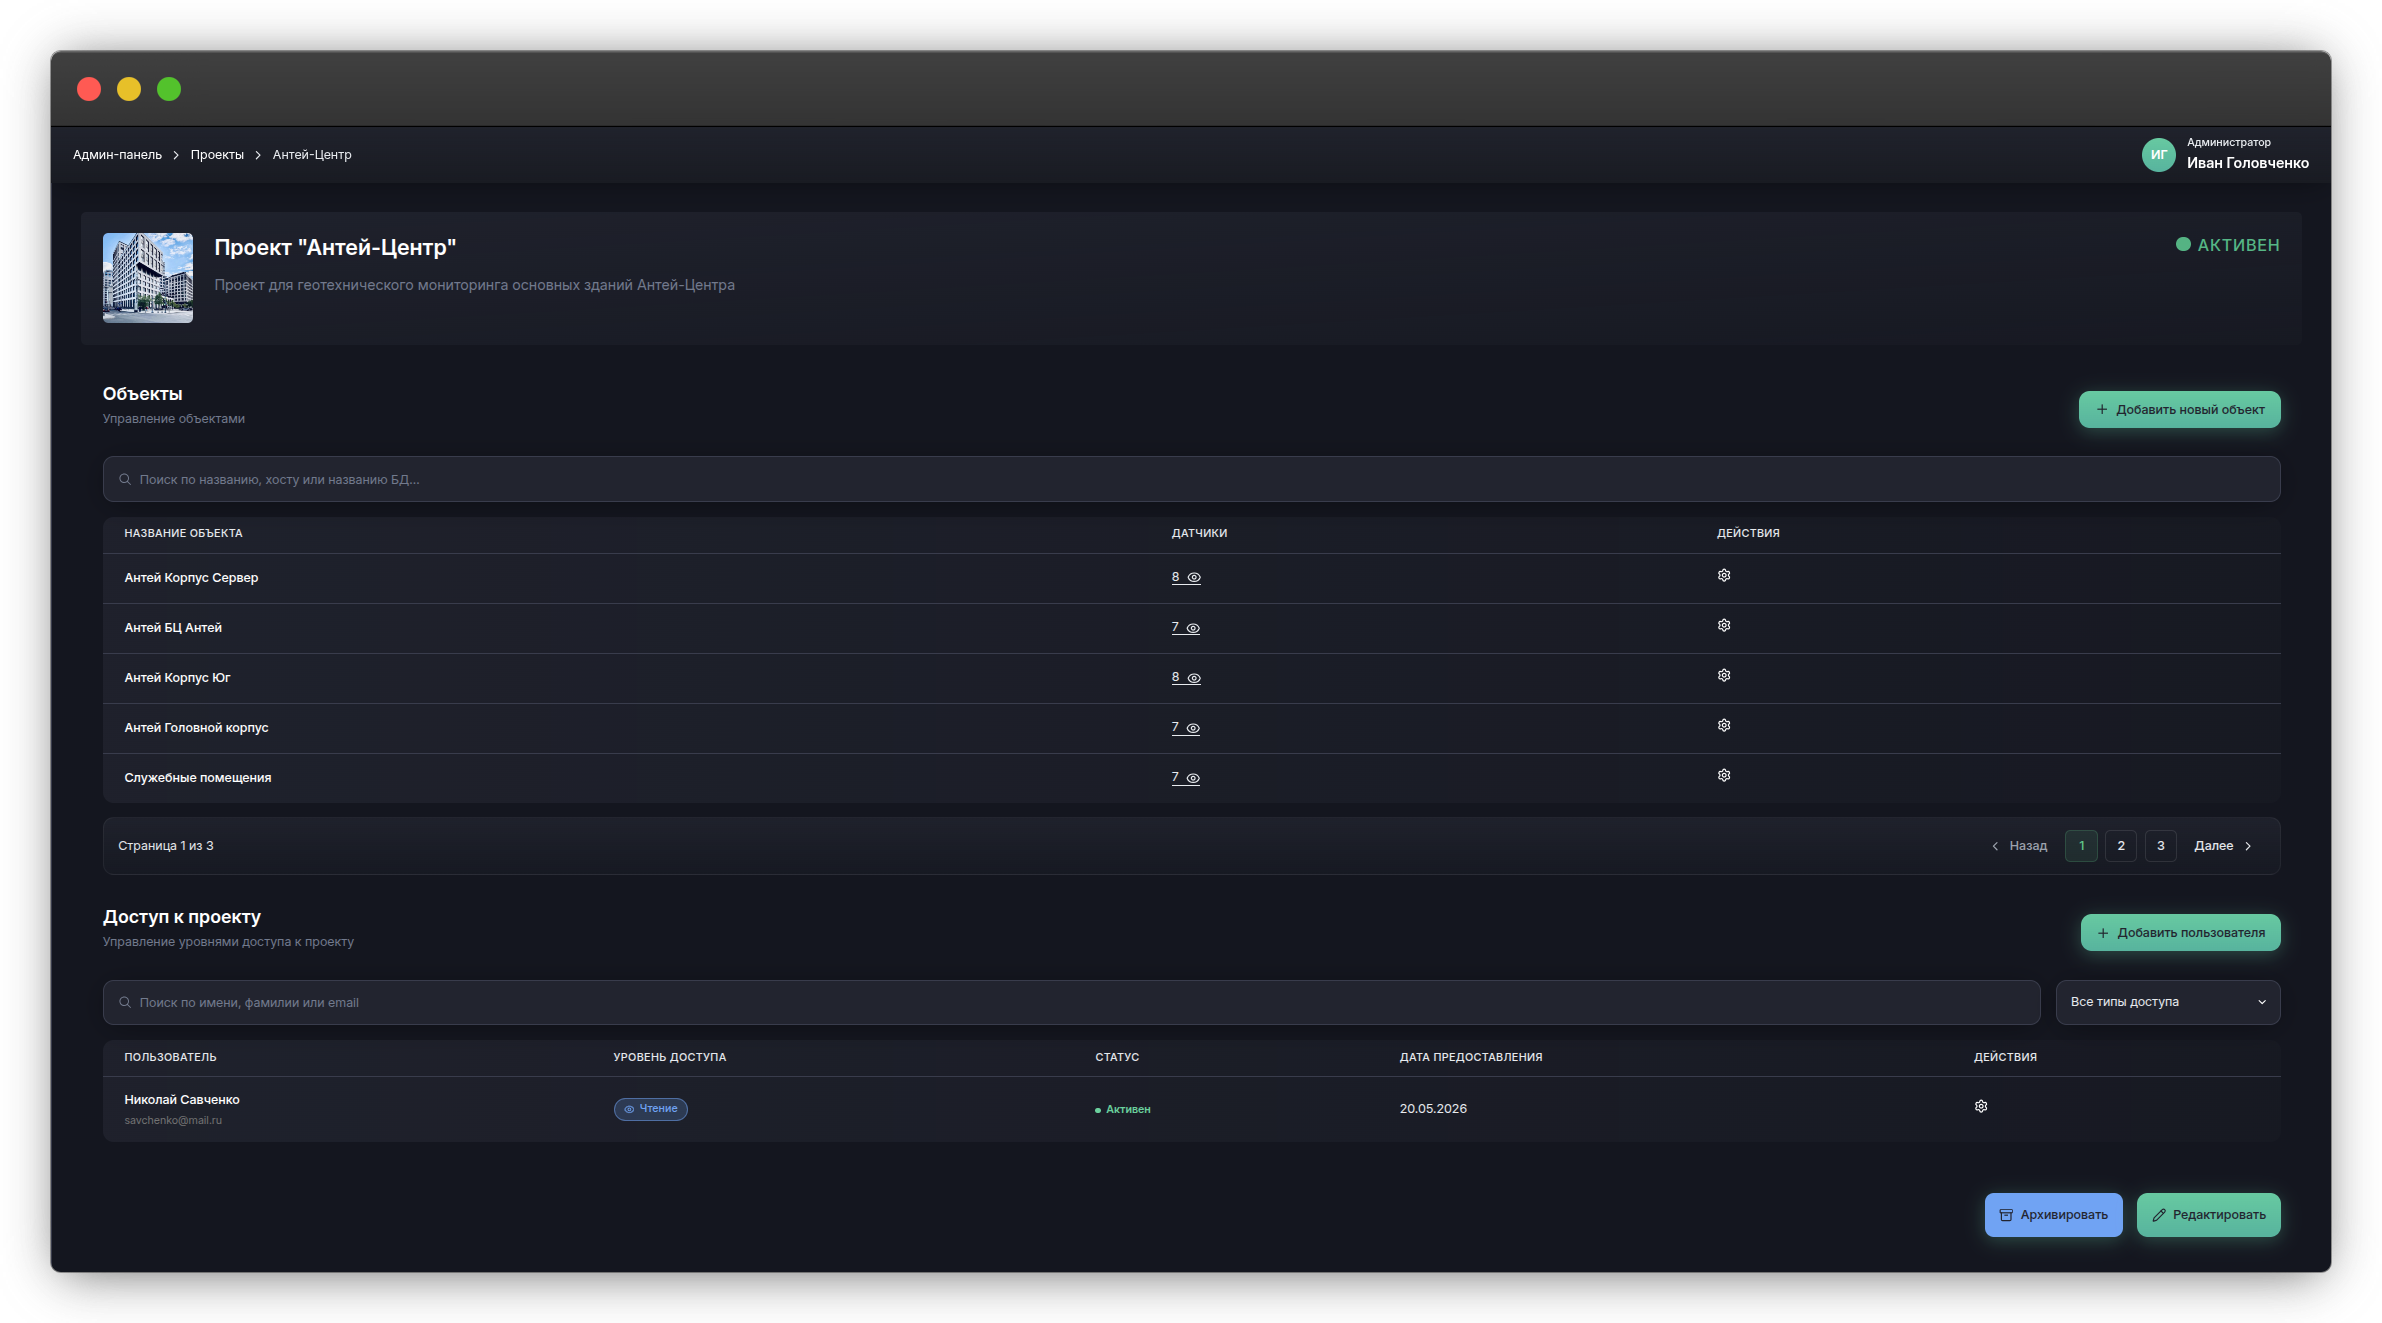View sensors of Антей Головной корпус
The height and width of the screenshot is (1323, 2382).
click(x=1186, y=728)
